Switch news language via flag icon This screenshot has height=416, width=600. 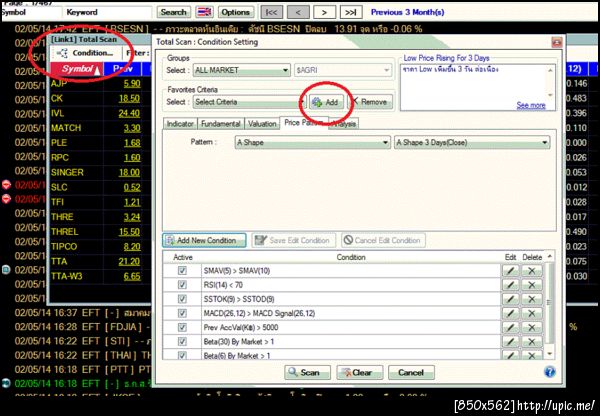204,12
